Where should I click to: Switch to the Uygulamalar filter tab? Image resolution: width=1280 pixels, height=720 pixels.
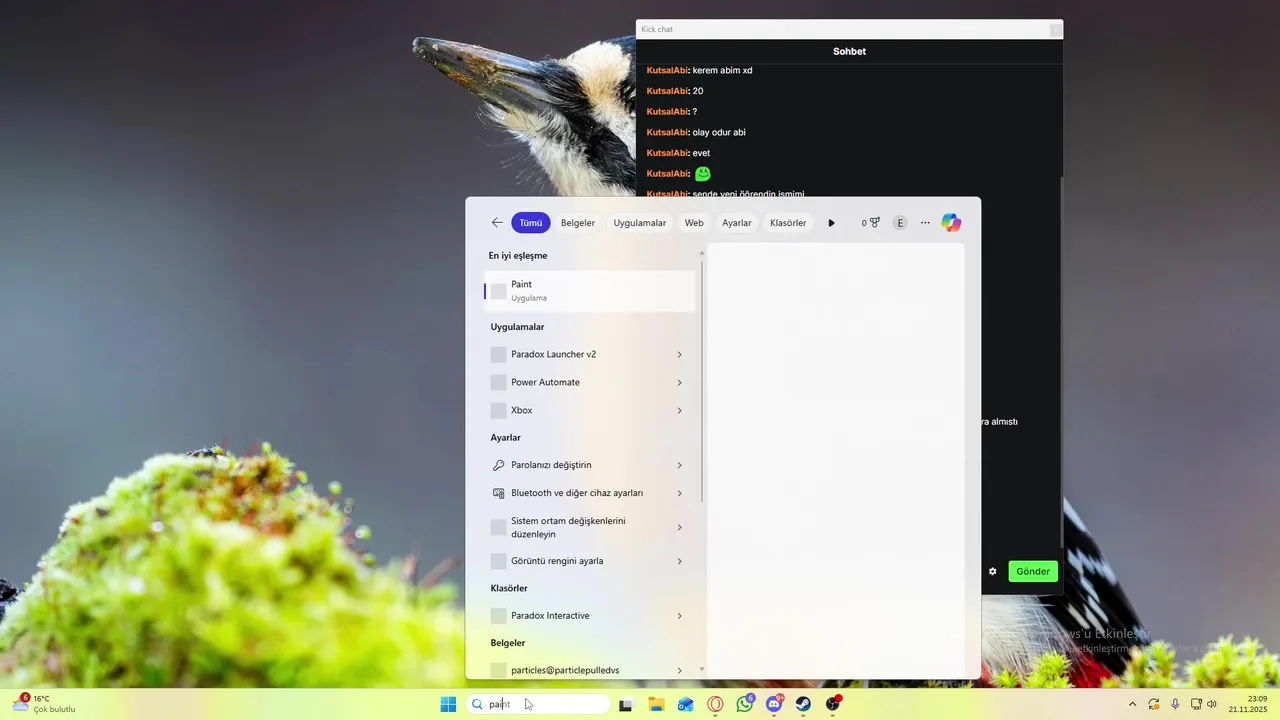(640, 223)
